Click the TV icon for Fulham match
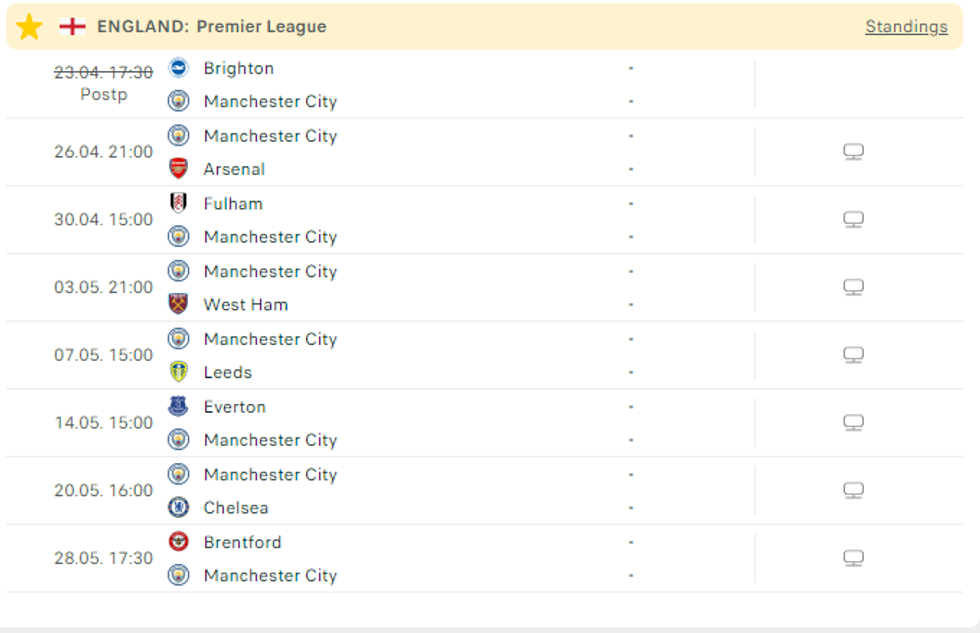This screenshot has height=633, width=980. tap(853, 220)
